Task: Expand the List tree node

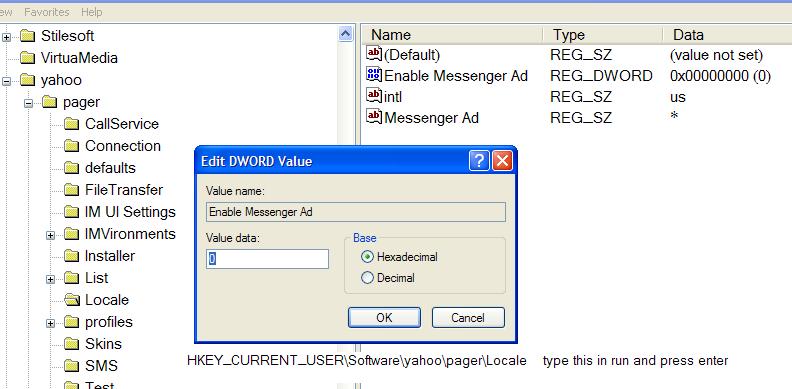Action: (x=50, y=279)
